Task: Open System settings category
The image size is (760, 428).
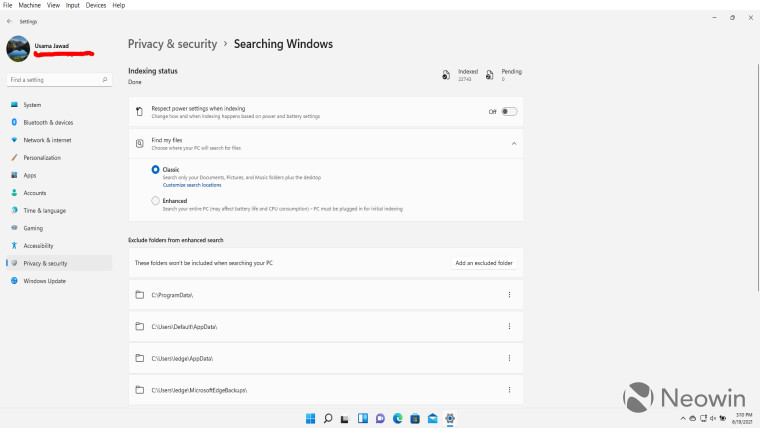Action: [59, 105]
